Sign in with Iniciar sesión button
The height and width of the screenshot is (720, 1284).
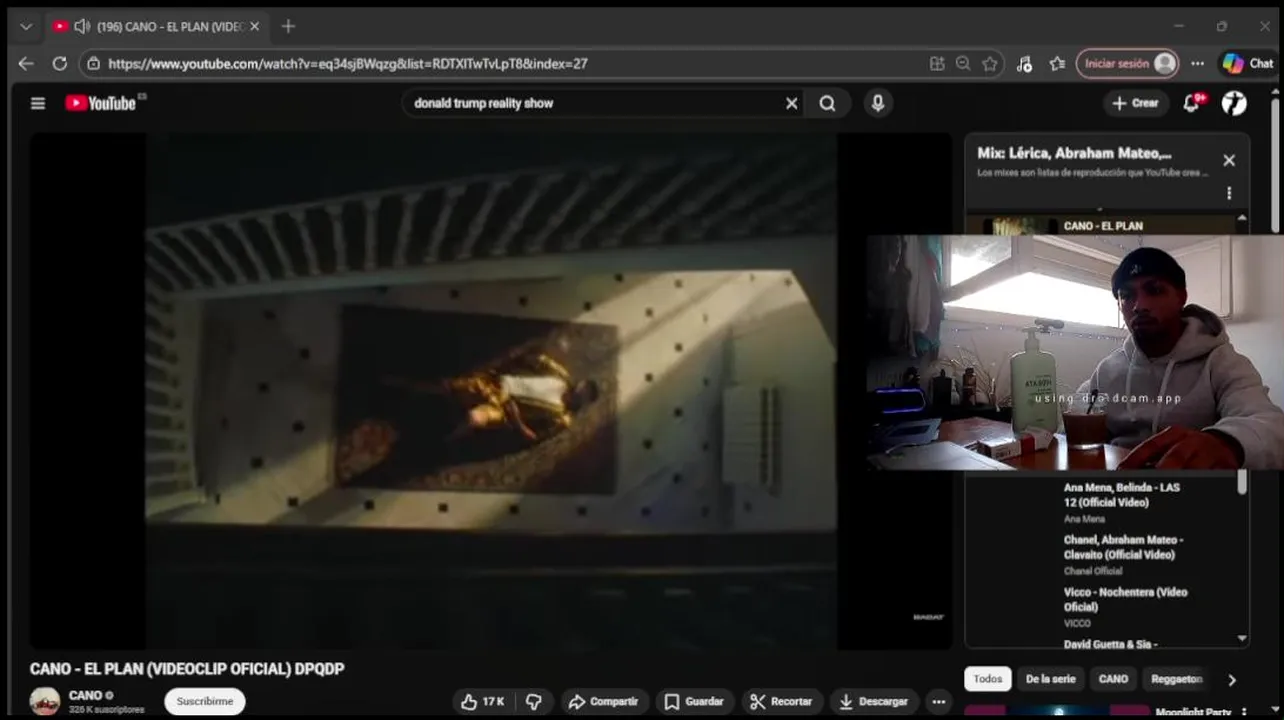(x=1127, y=63)
